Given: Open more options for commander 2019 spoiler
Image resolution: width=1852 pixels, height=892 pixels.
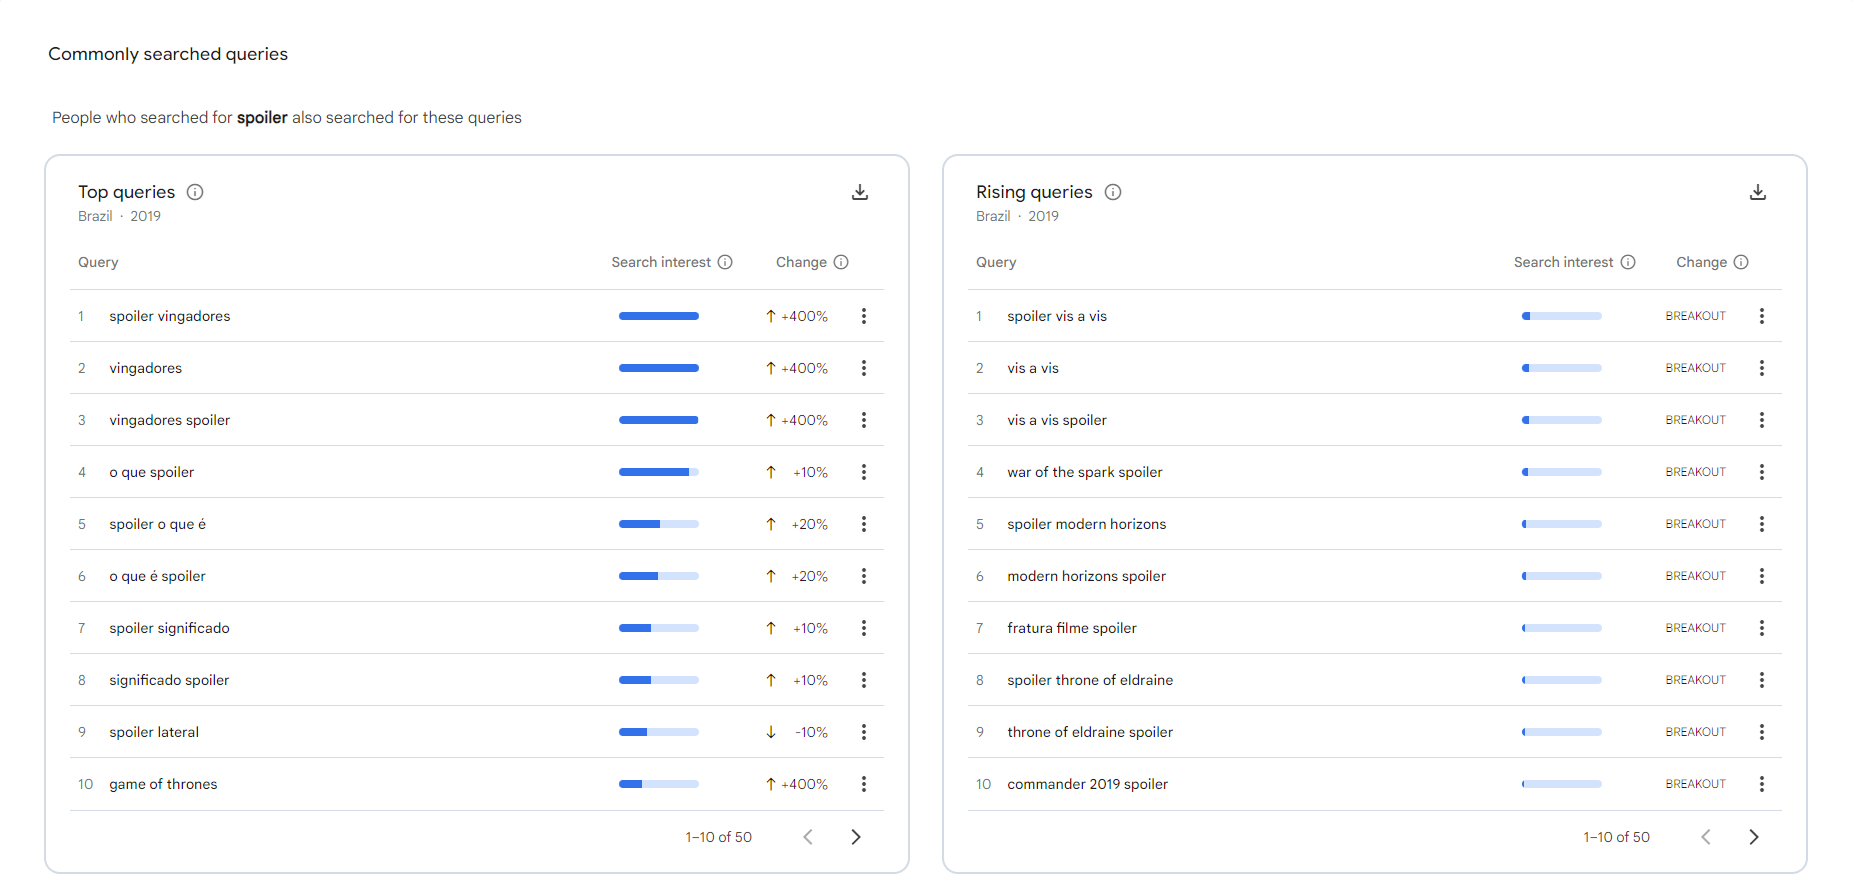Looking at the screenshot, I should (1762, 784).
